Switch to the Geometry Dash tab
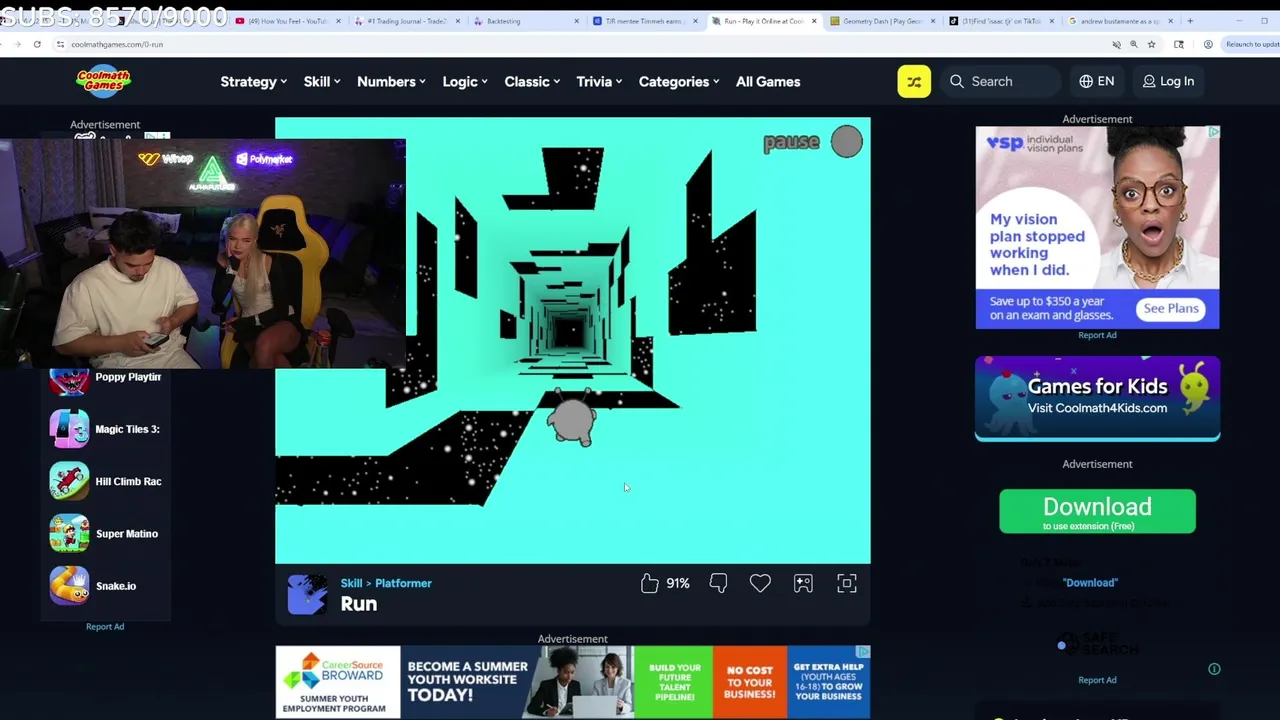 coord(883,21)
